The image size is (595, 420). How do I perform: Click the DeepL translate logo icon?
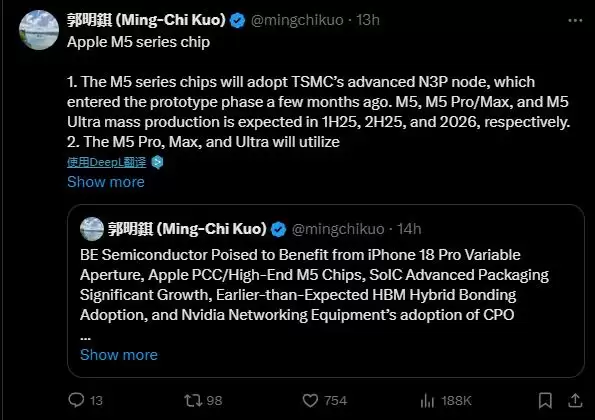(157, 162)
